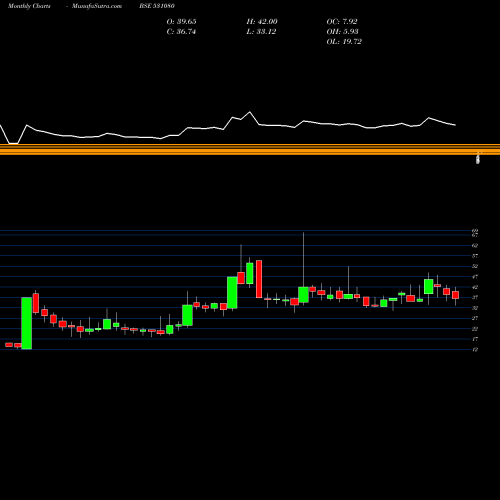Click the MunafaSutra.com site label
Screen dimensions: 500x500
pyautogui.click(x=97, y=6)
